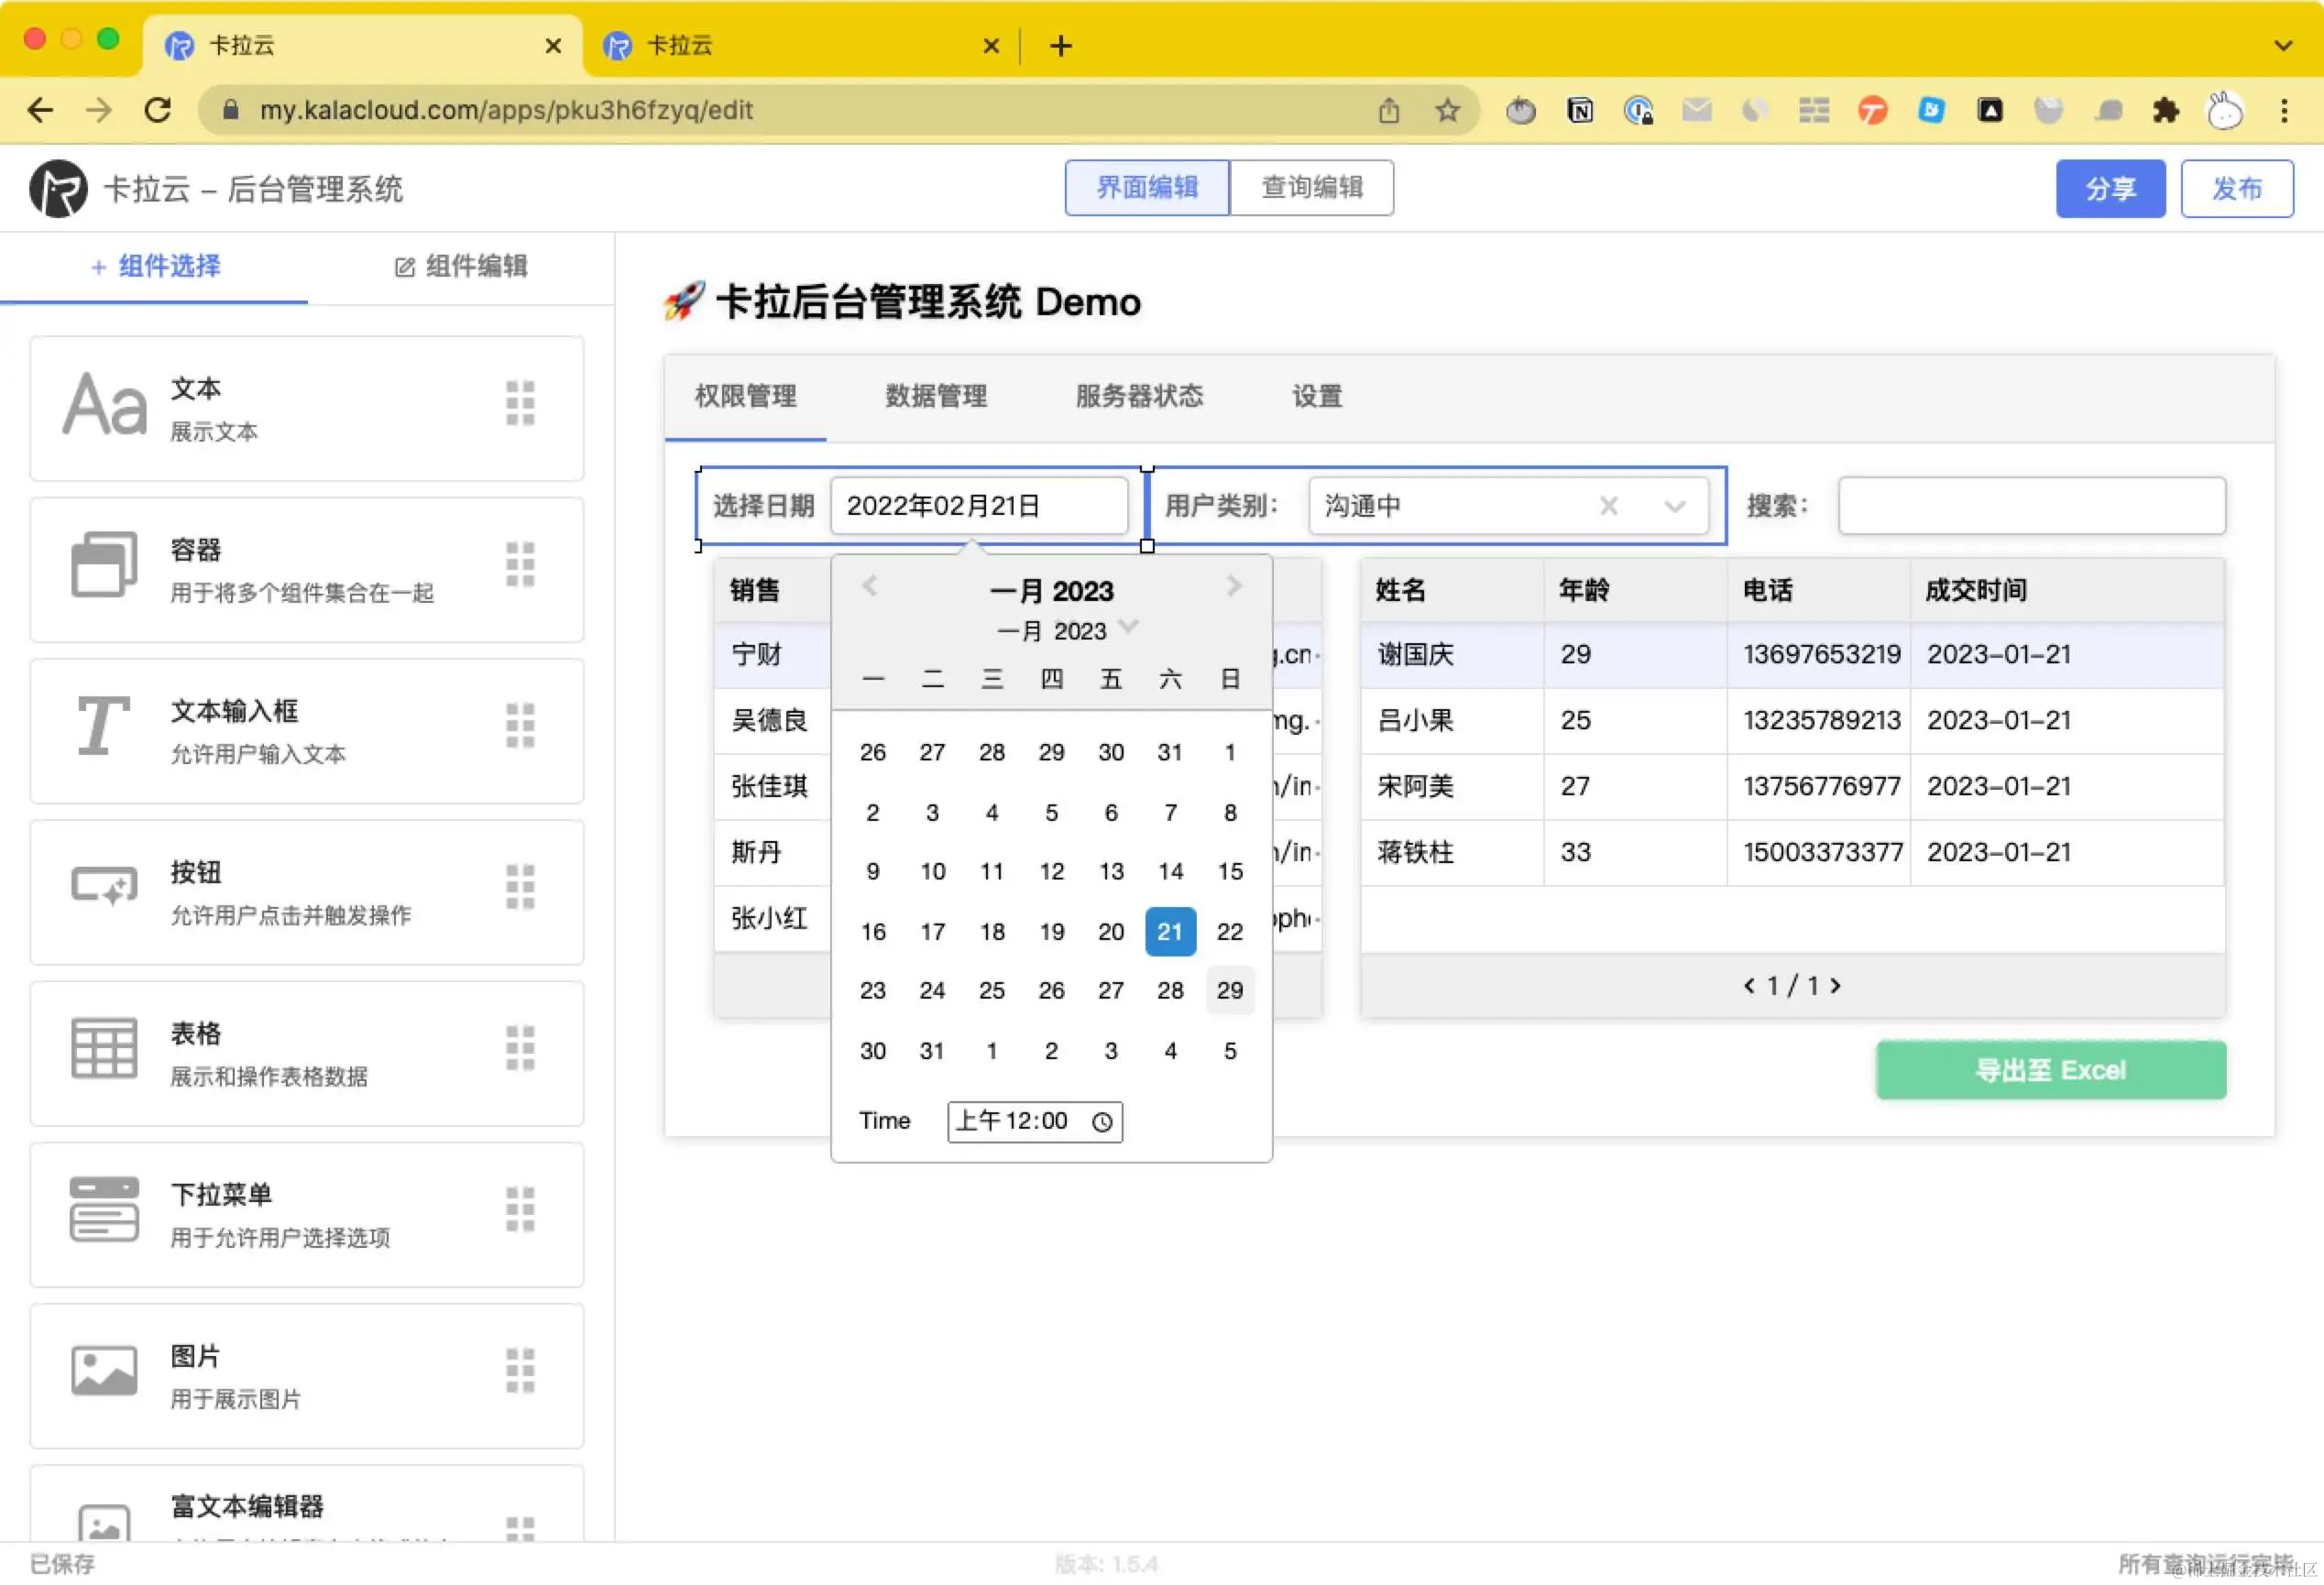Clear the 沟通中 selection with the X
Image resolution: width=2324 pixels, height=1585 pixels.
click(1608, 506)
